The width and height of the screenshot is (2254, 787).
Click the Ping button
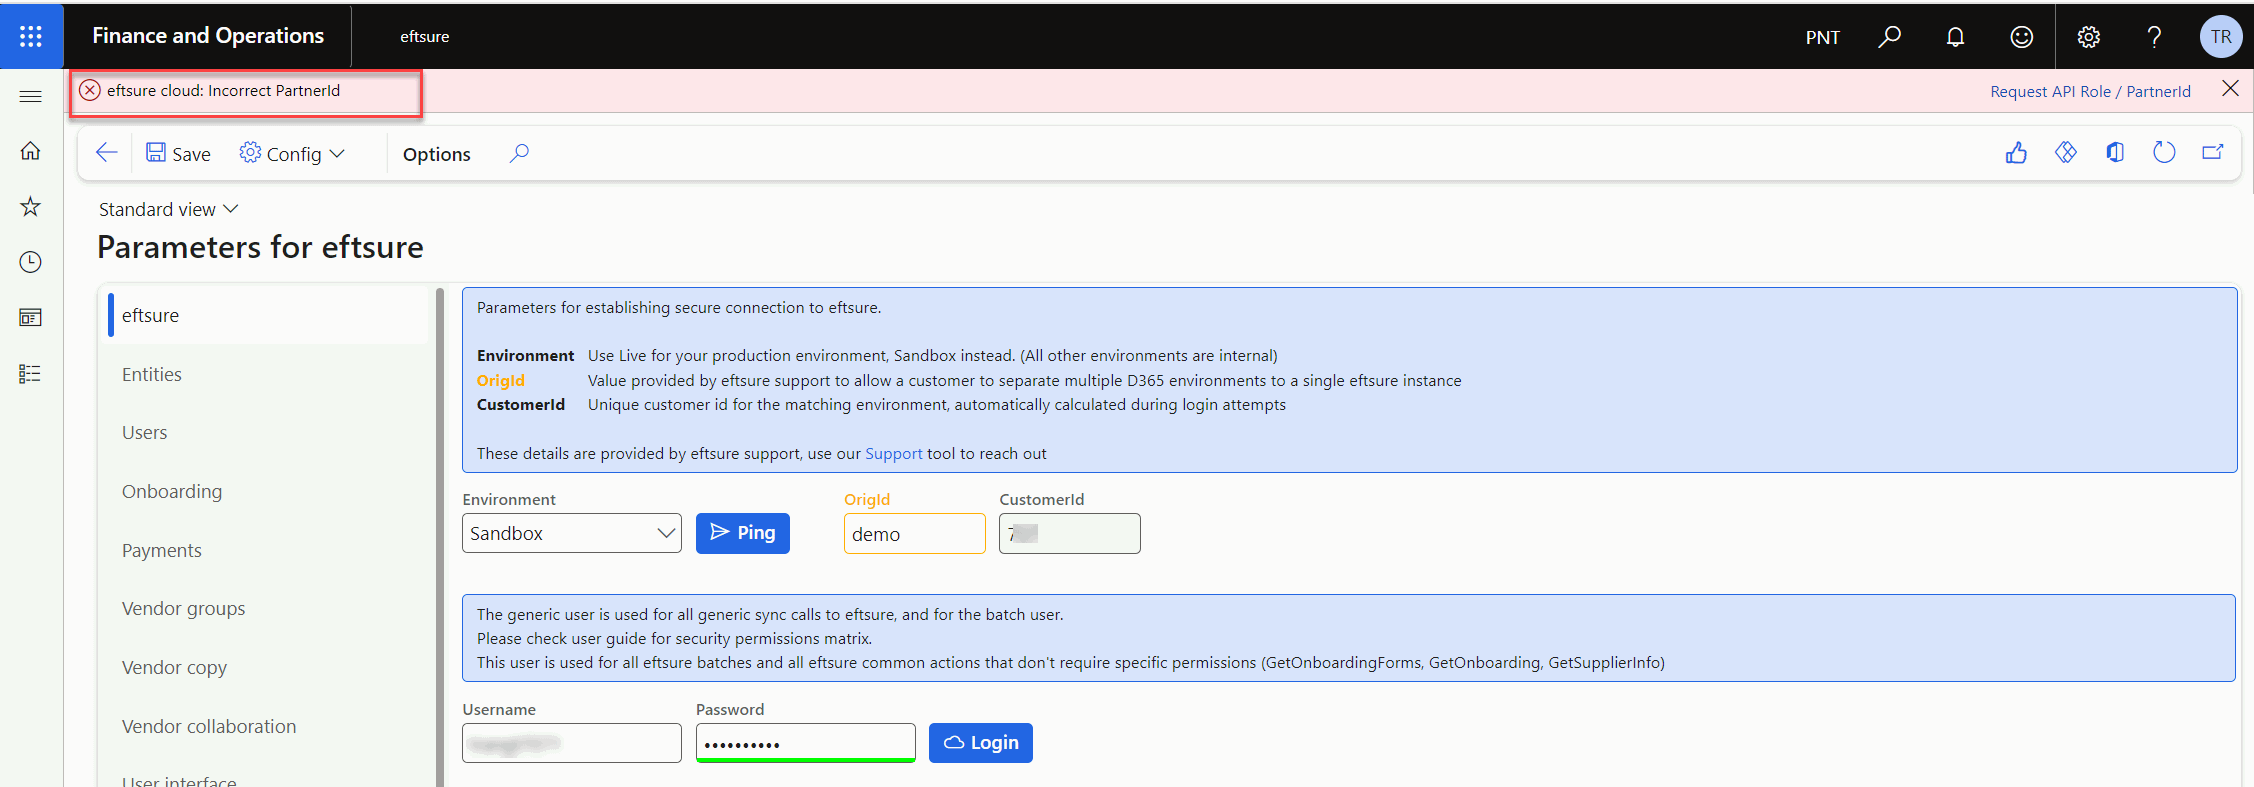(x=743, y=533)
